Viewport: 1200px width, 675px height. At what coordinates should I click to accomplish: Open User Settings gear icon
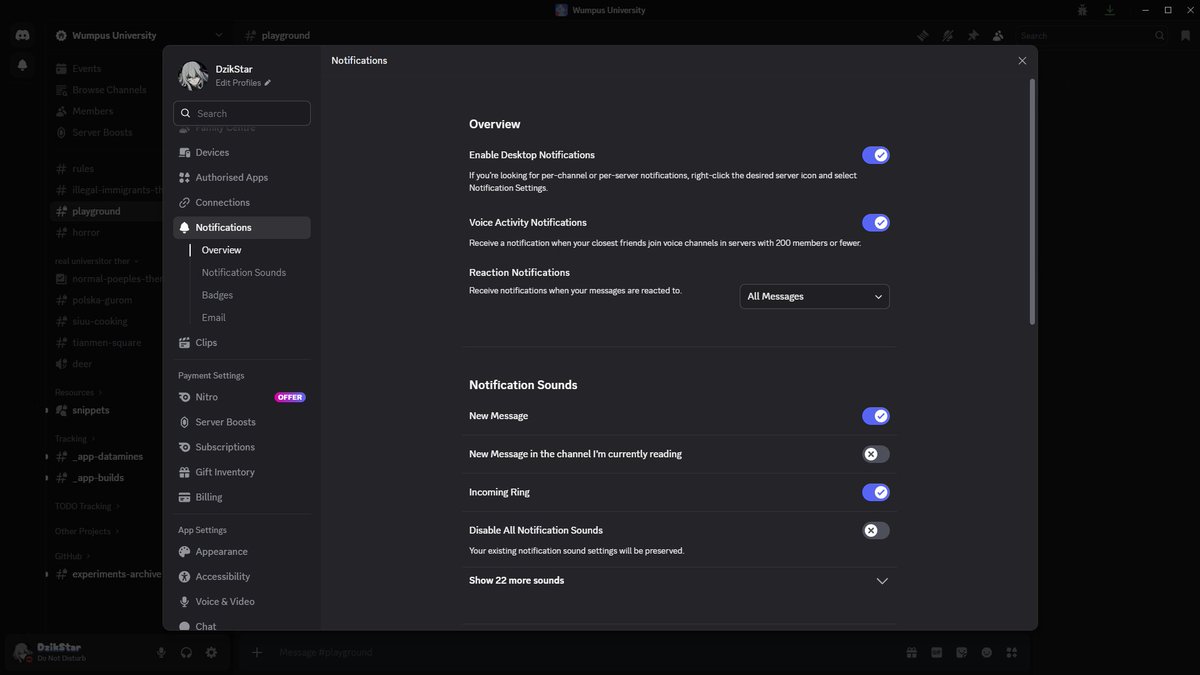click(211, 652)
